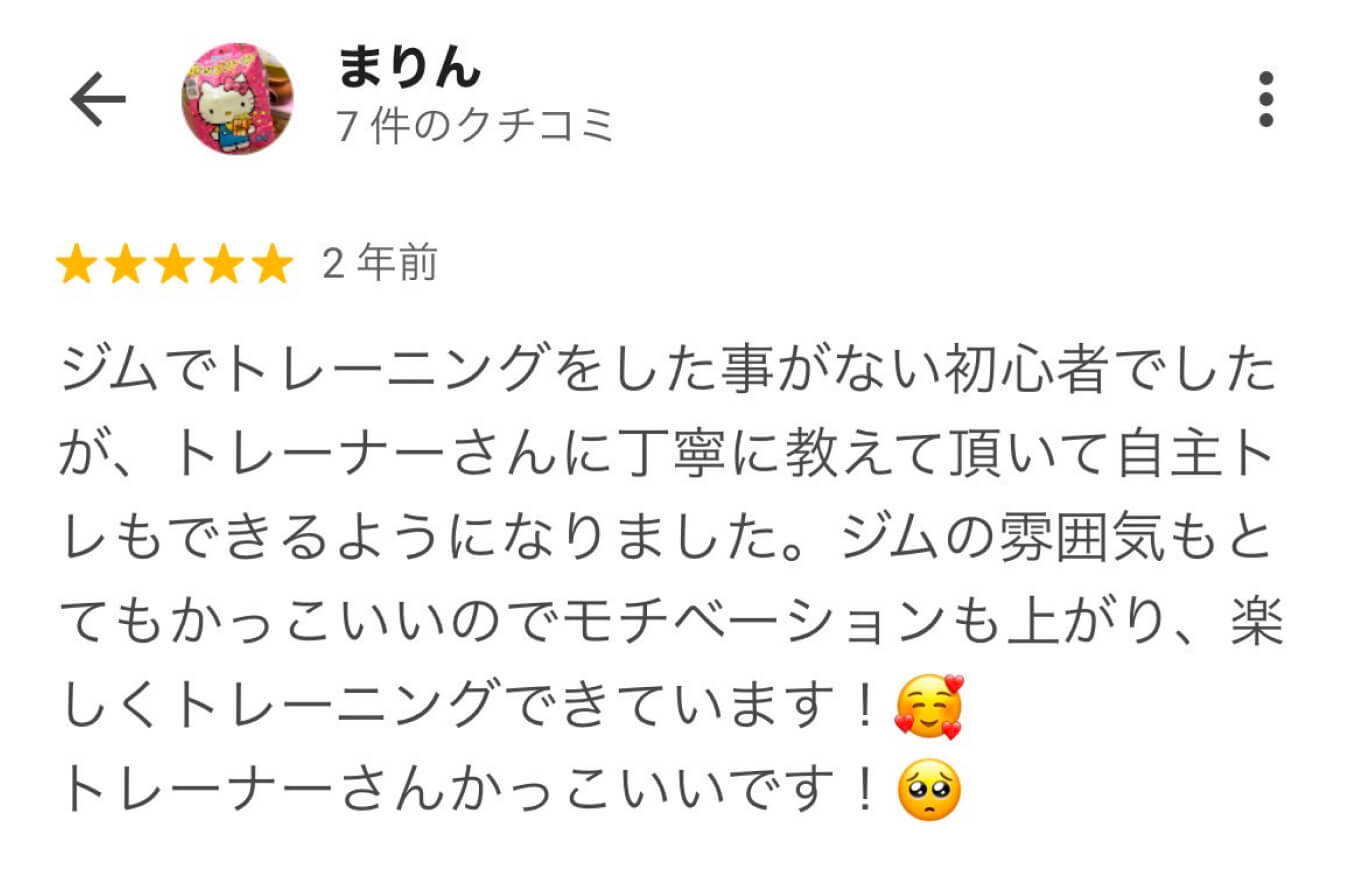
Task: Tap the pleading face emoji
Action: click(929, 790)
